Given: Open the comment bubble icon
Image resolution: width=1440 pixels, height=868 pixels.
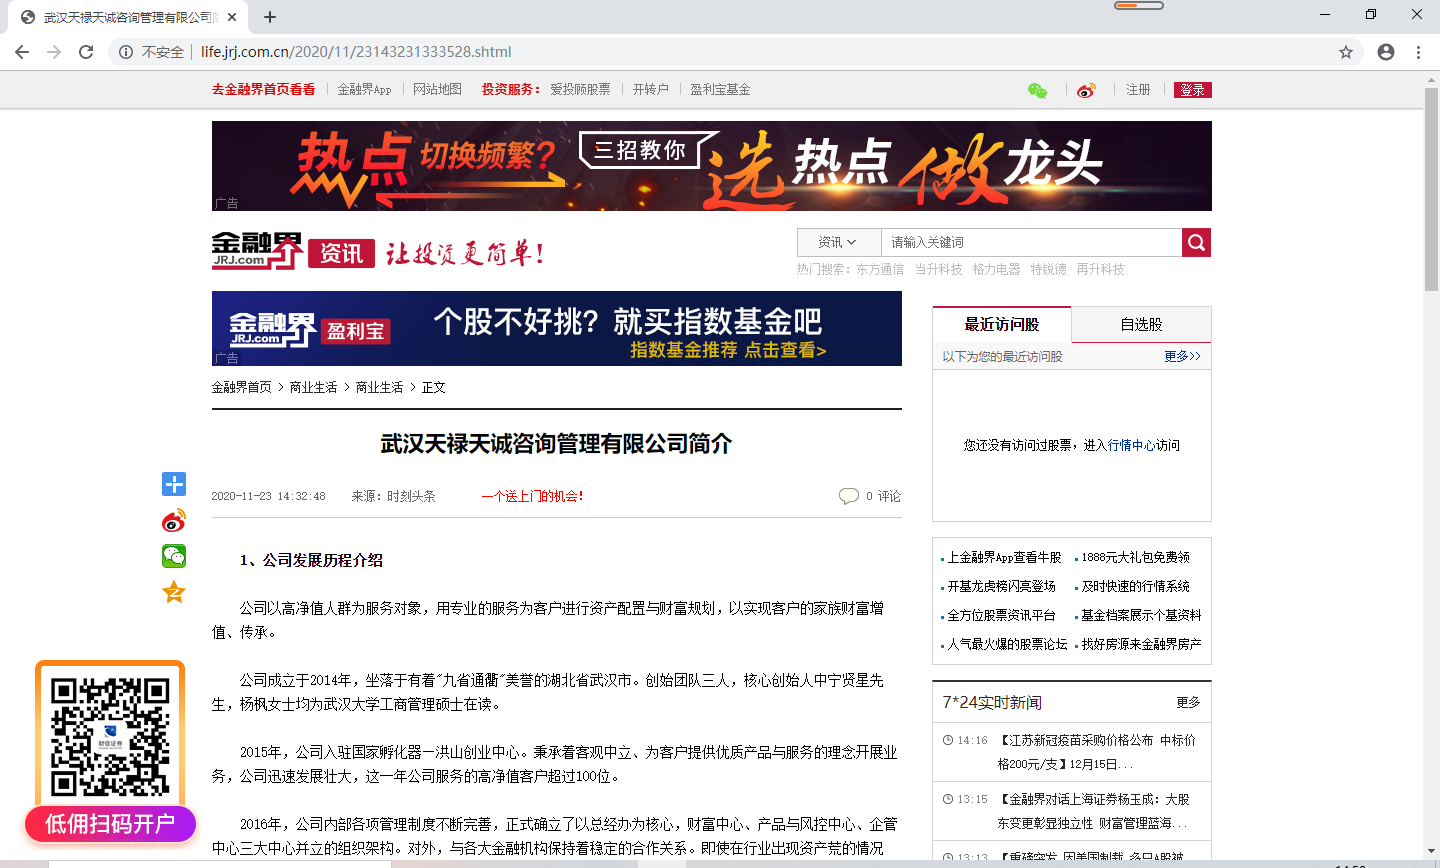Looking at the screenshot, I should [849, 496].
